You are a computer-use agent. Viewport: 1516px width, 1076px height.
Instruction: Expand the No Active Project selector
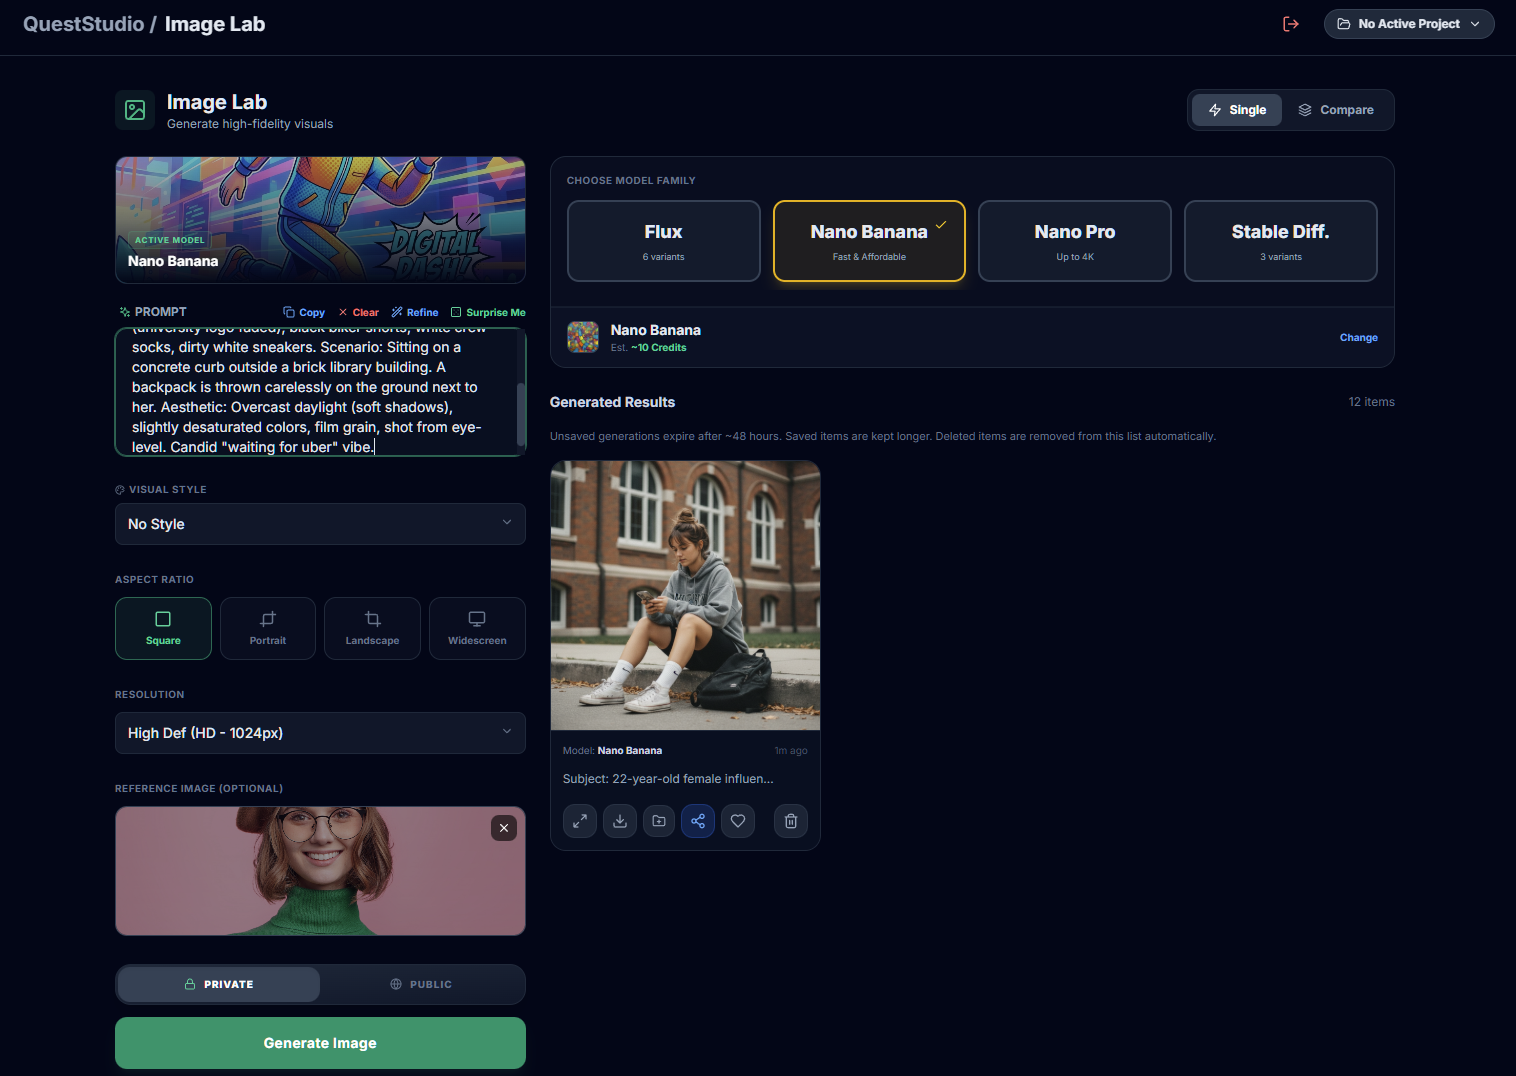1408,23
